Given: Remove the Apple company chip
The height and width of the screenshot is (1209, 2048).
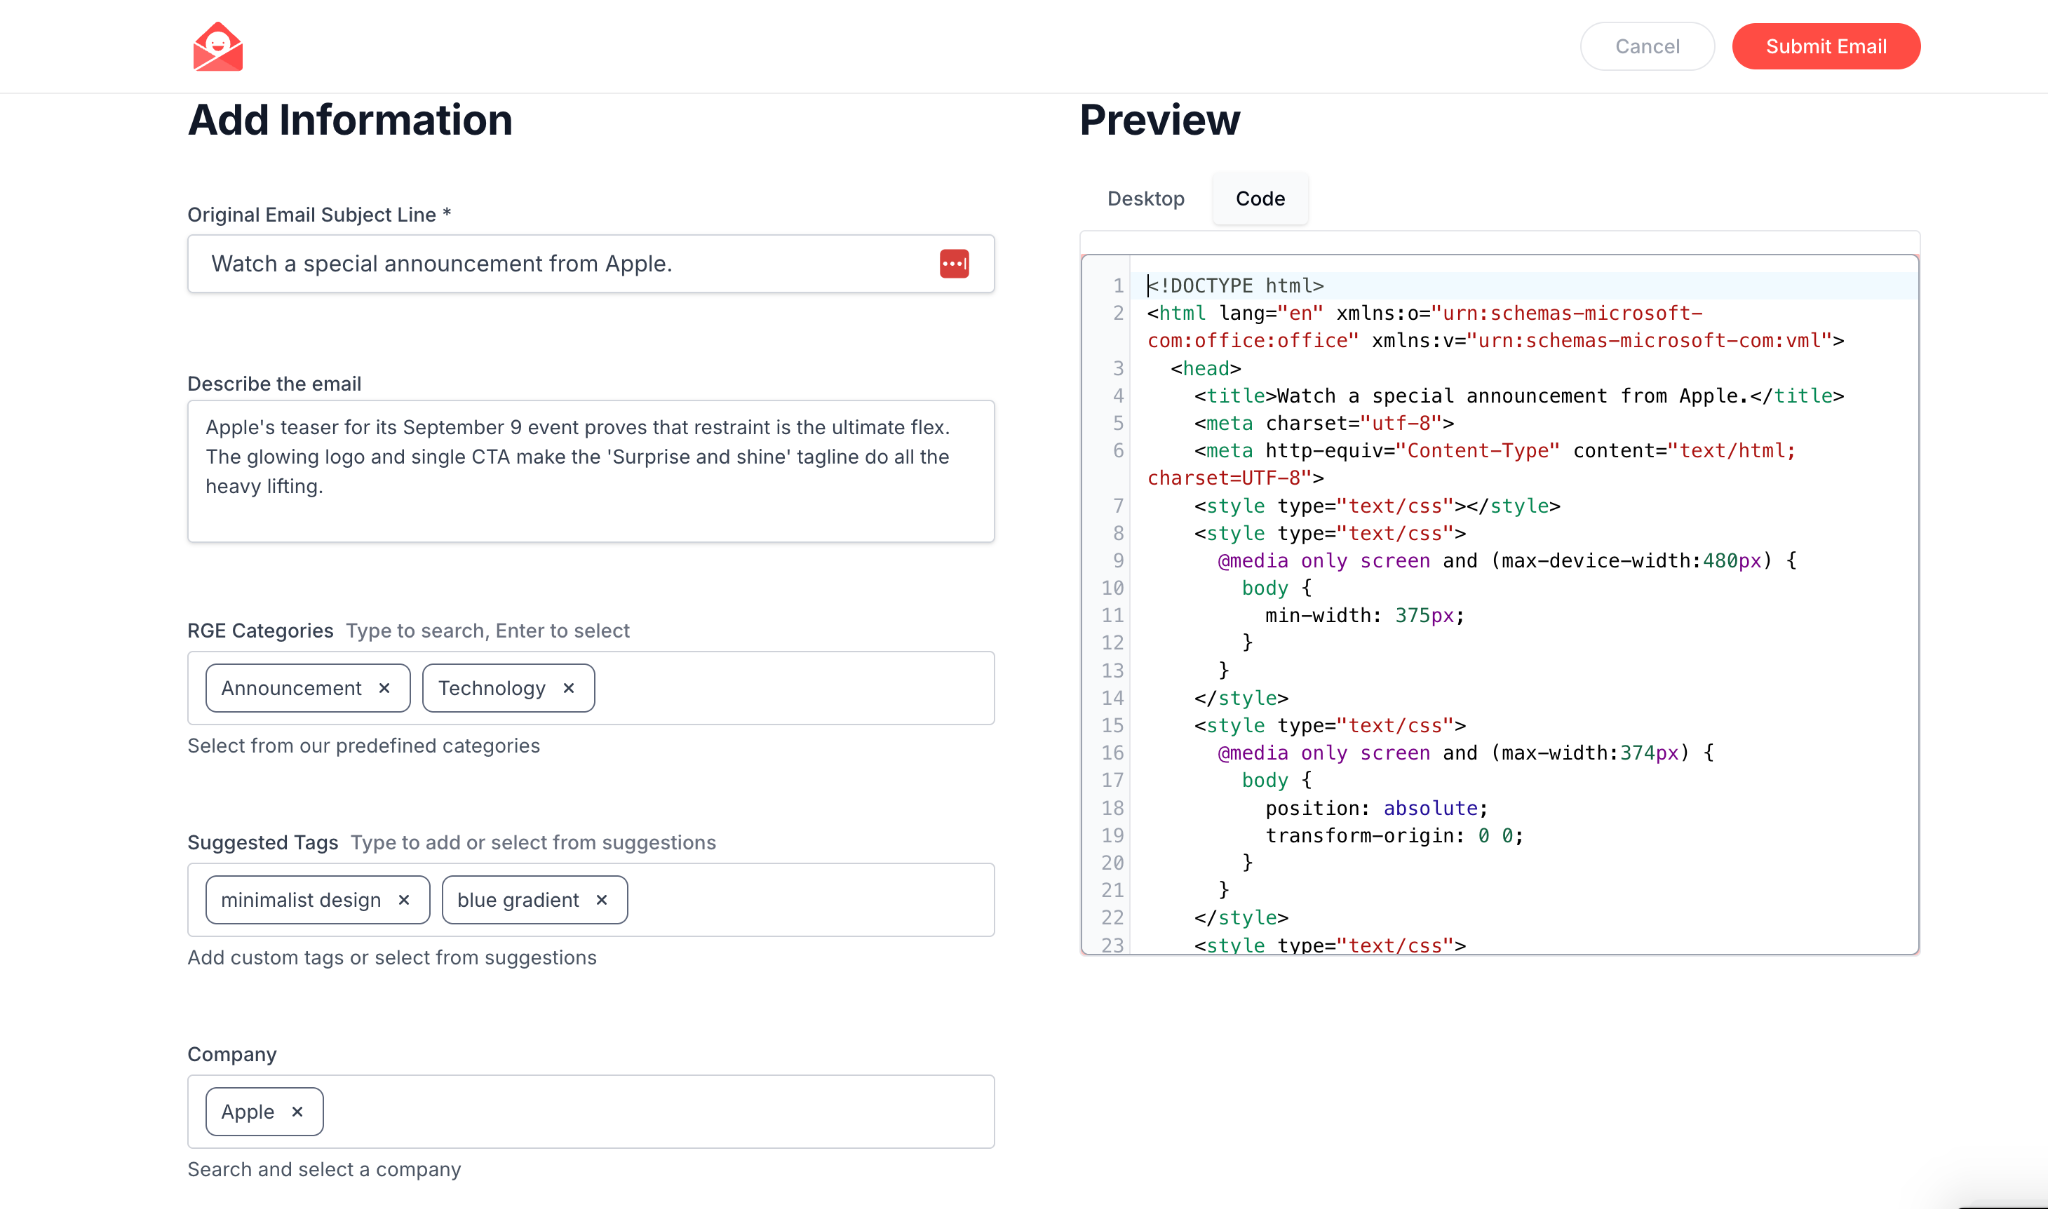Looking at the screenshot, I should point(297,1112).
